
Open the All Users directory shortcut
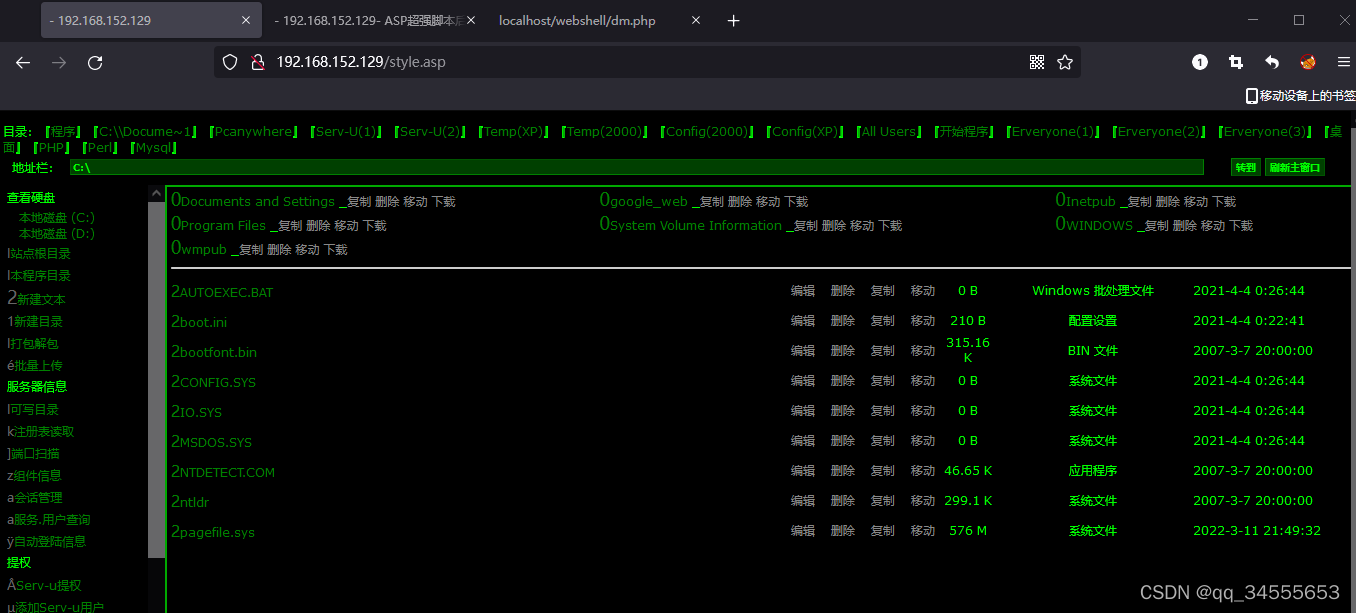[889, 132]
